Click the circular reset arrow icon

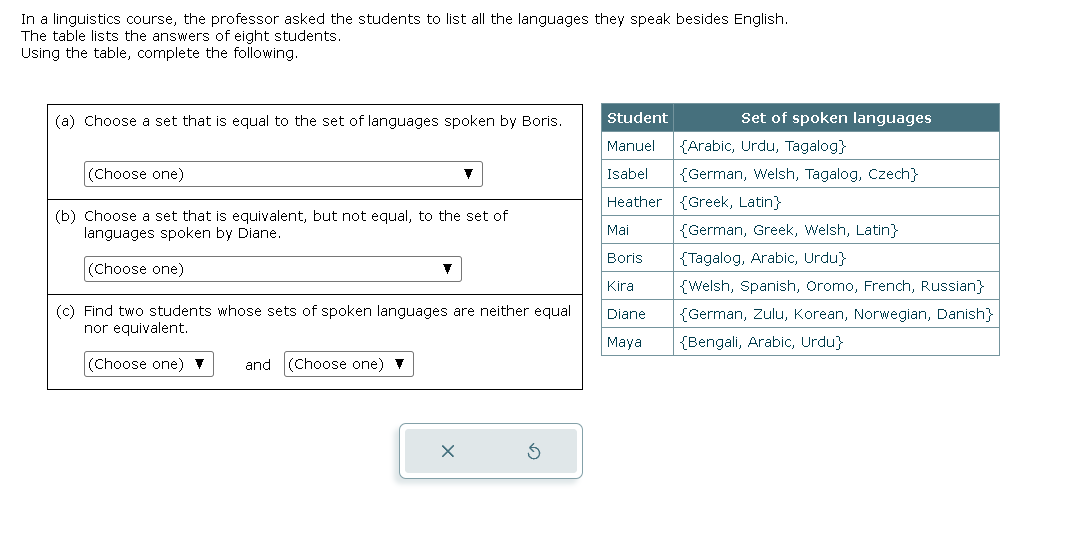[x=534, y=451]
